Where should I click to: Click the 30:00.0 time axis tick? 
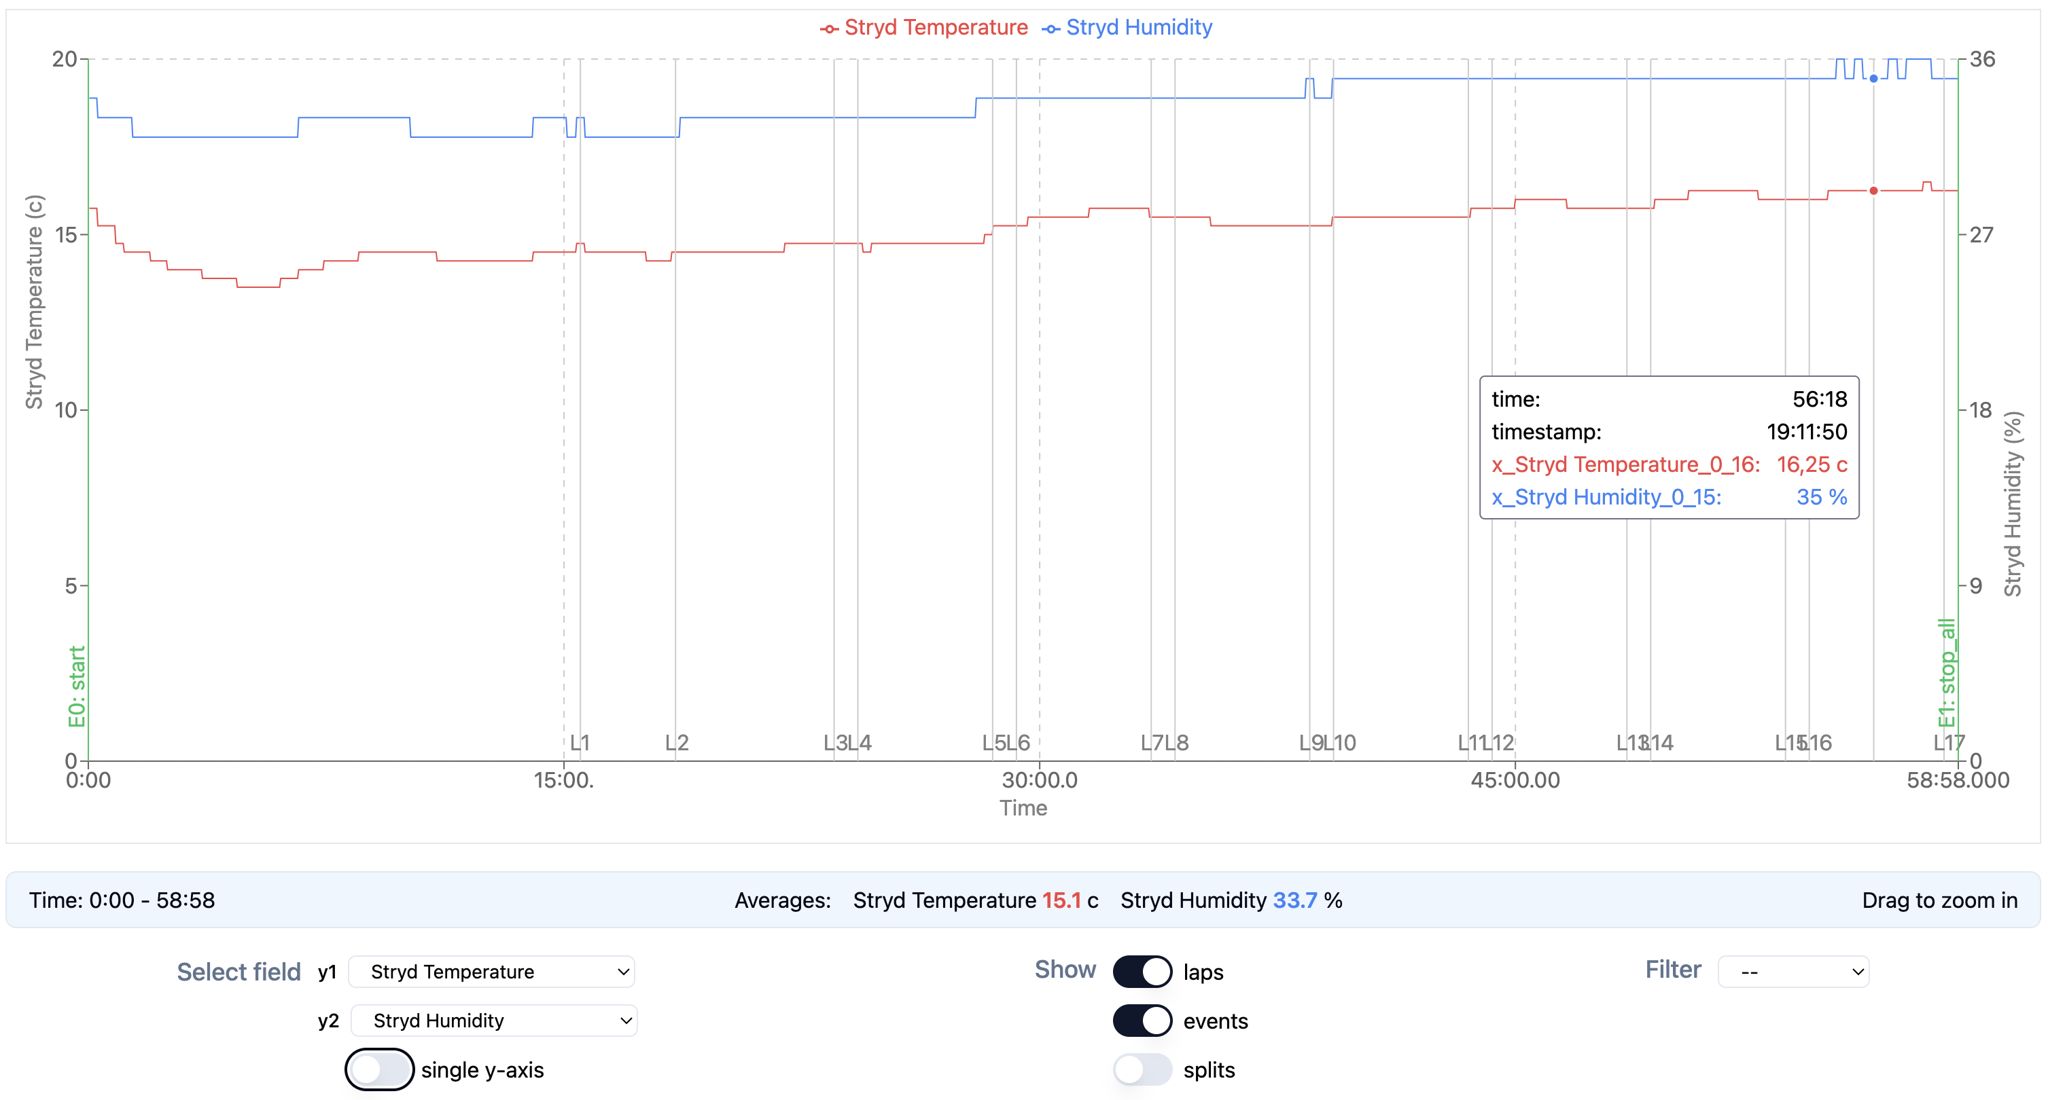[1040, 780]
